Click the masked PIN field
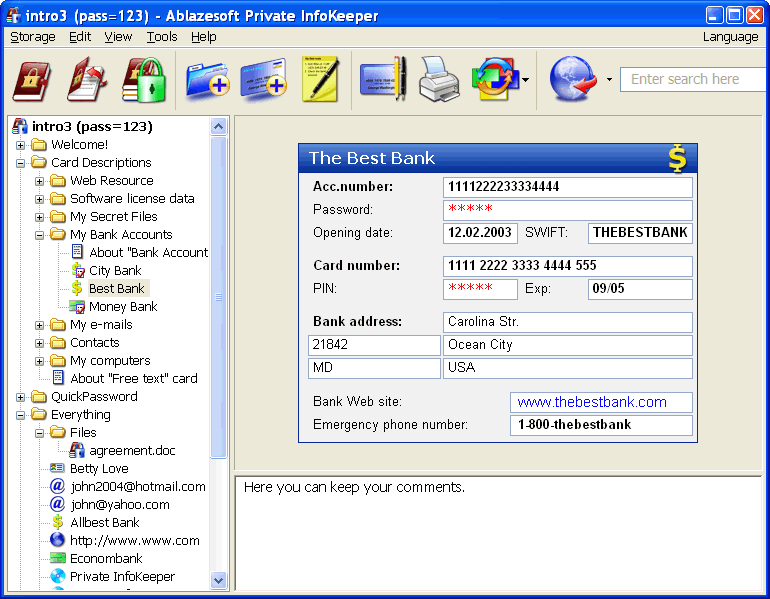This screenshot has width=770, height=599. [x=480, y=289]
